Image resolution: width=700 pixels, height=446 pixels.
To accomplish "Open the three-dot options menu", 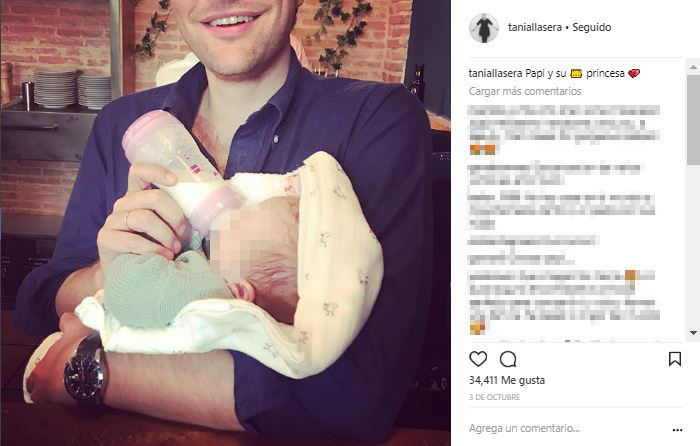I will 677,430.
